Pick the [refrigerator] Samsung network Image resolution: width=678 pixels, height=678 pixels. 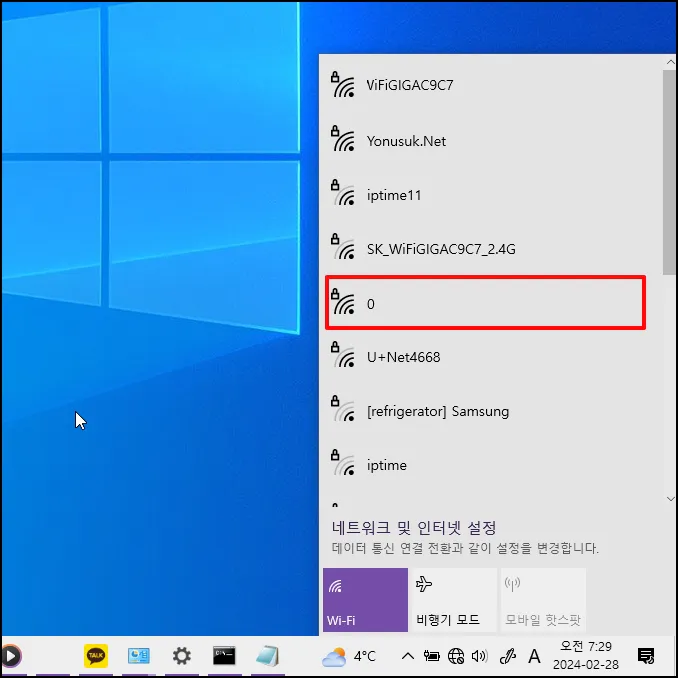[x=491, y=411]
